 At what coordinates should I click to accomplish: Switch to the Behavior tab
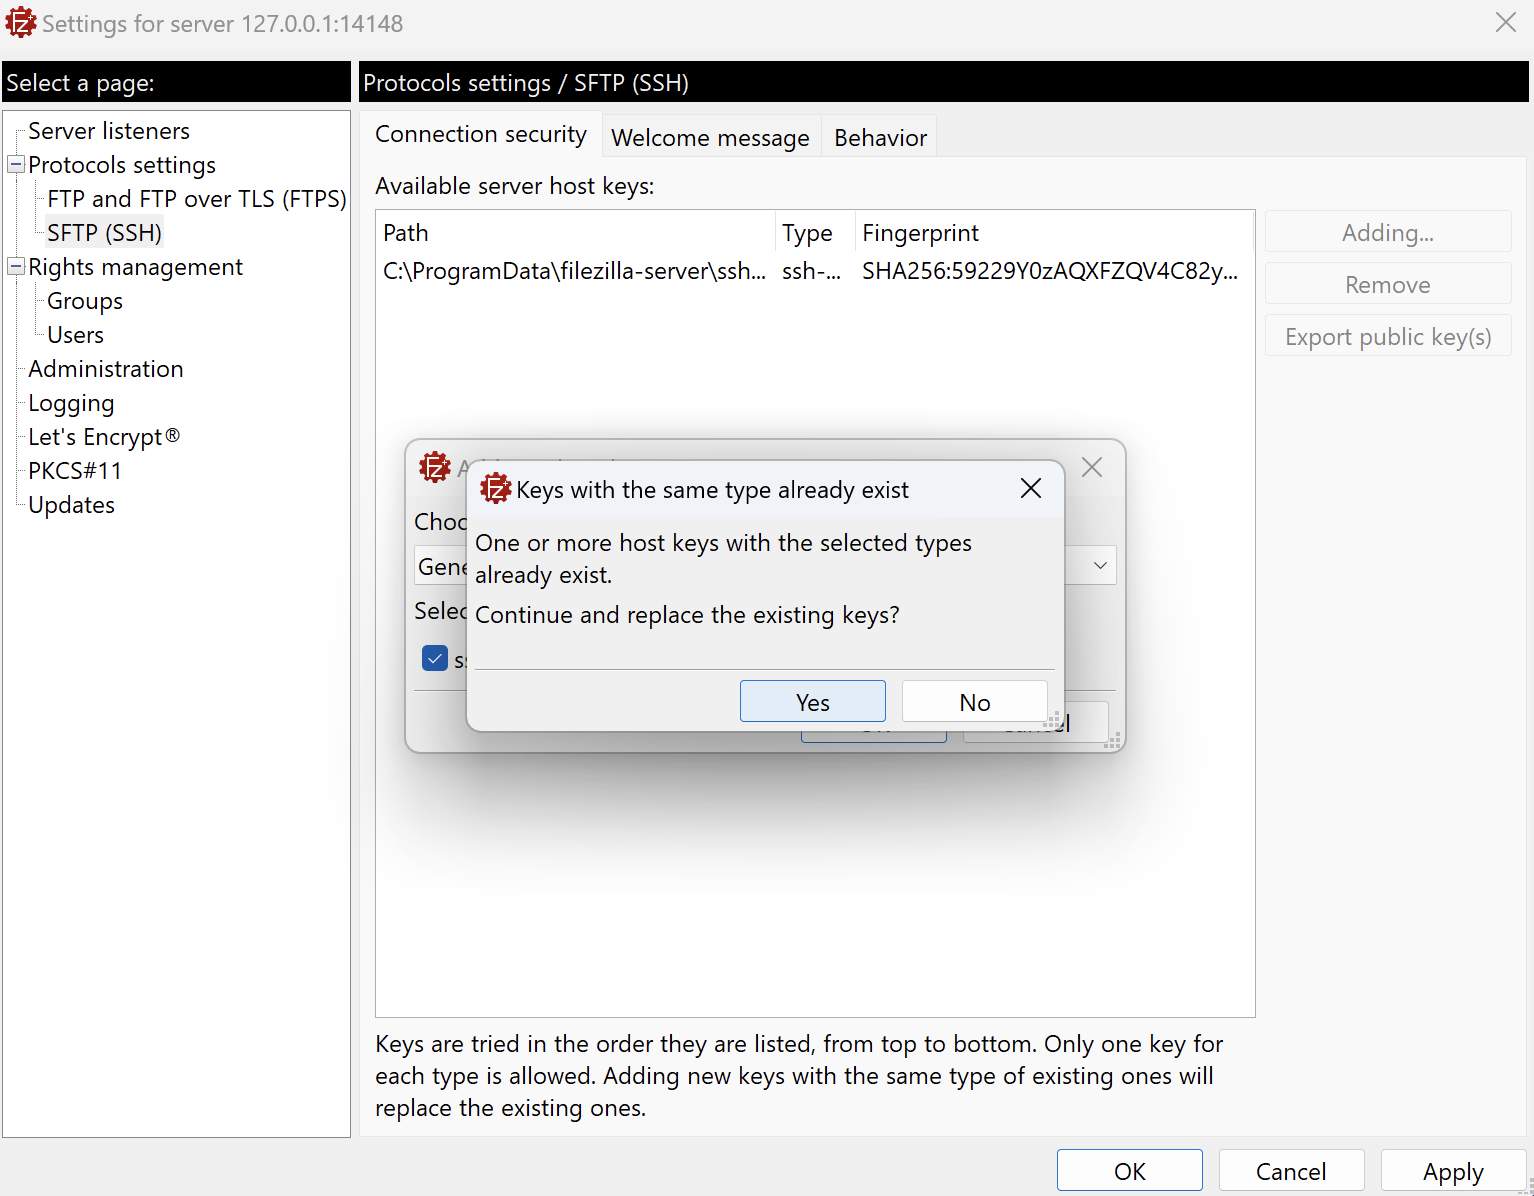click(x=881, y=137)
